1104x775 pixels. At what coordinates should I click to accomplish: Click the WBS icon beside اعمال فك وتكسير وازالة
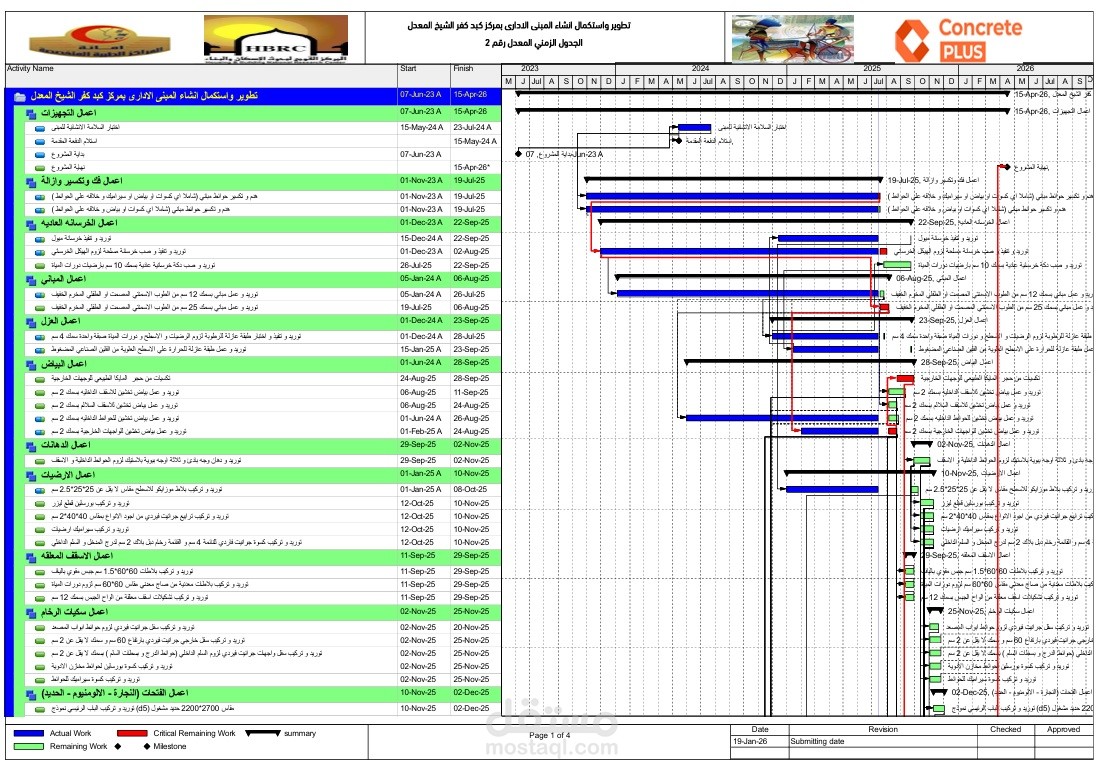coord(31,182)
